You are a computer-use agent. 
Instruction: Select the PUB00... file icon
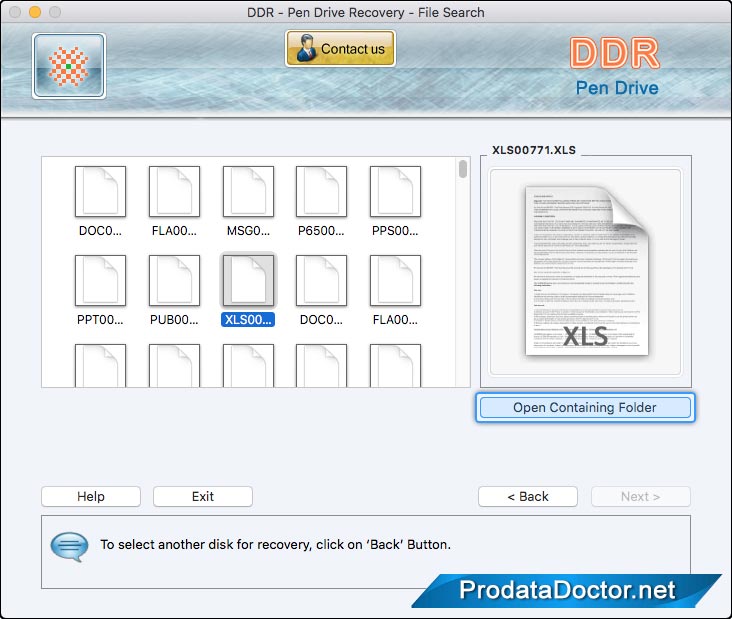click(174, 280)
